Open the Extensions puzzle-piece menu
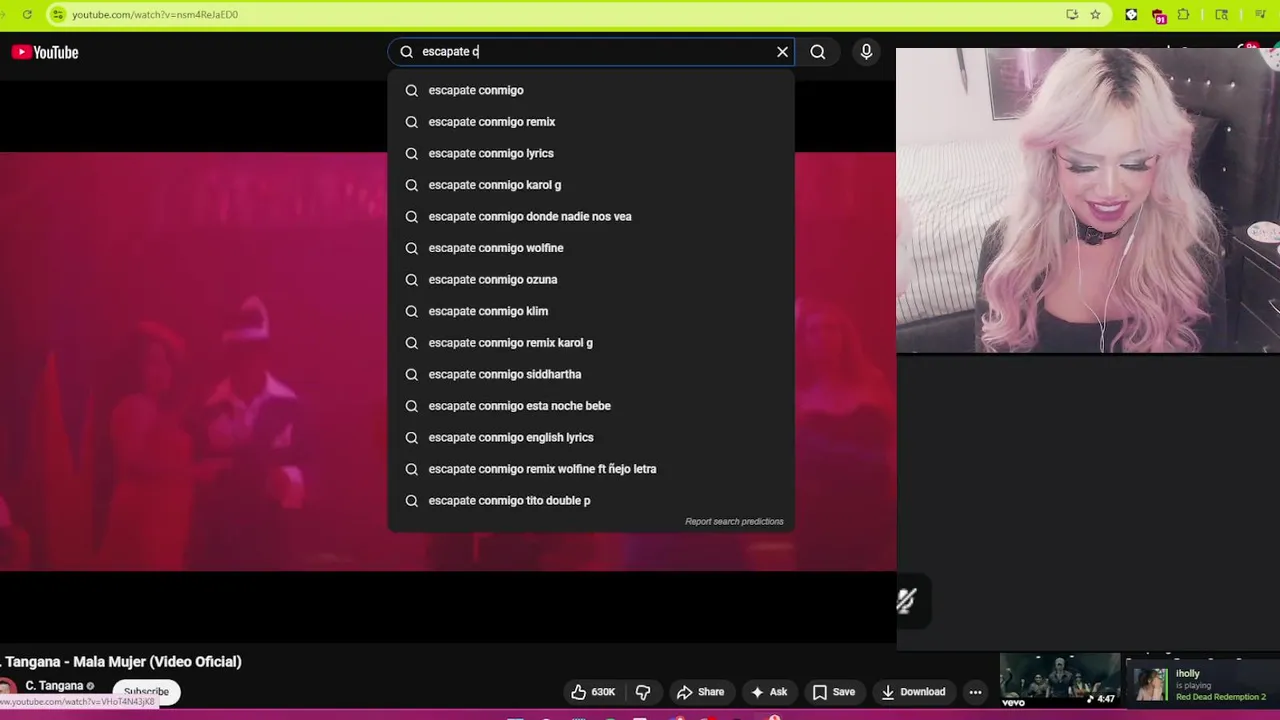1280x720 pixels. click(x=1184, y=14)
